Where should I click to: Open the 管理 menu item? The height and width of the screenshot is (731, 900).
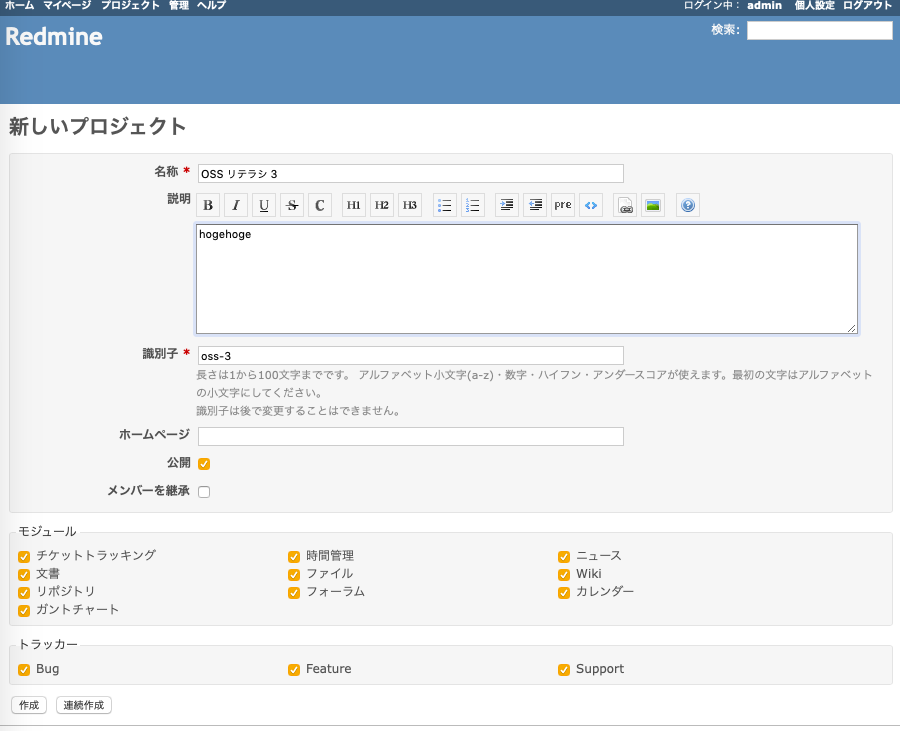tap(178, 6)
